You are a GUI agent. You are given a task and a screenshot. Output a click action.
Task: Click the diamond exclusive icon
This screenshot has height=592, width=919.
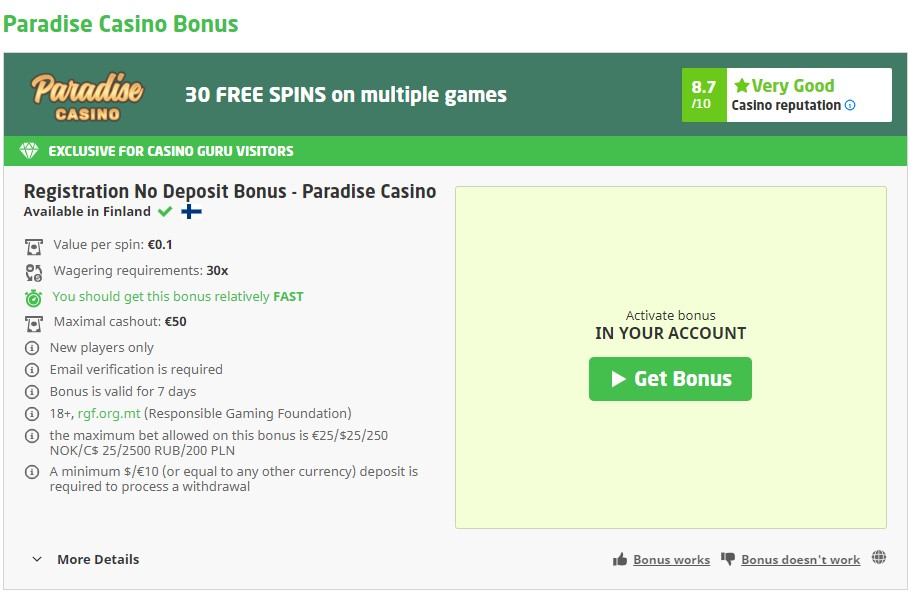(x=29, y=151)
